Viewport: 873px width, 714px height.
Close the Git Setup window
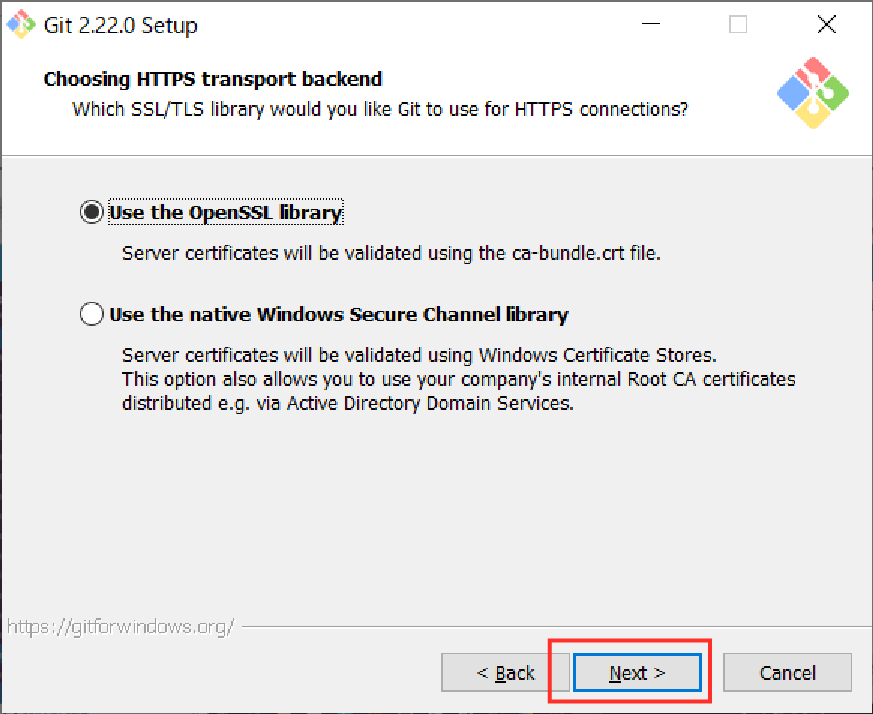(826, 25)
